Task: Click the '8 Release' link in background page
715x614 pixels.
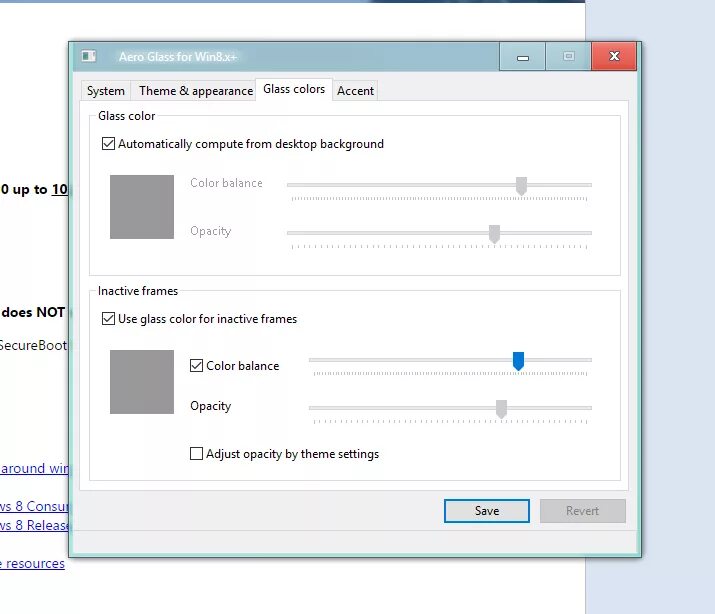Action: (x=34, y=525)
